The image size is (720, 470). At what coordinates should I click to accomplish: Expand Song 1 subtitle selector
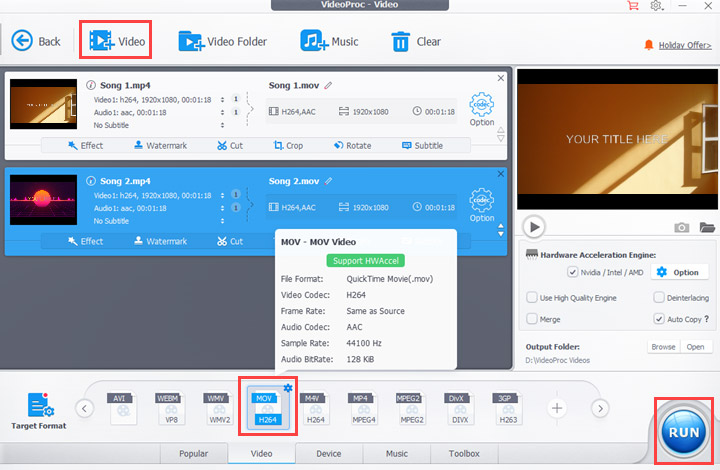[222, 125]
